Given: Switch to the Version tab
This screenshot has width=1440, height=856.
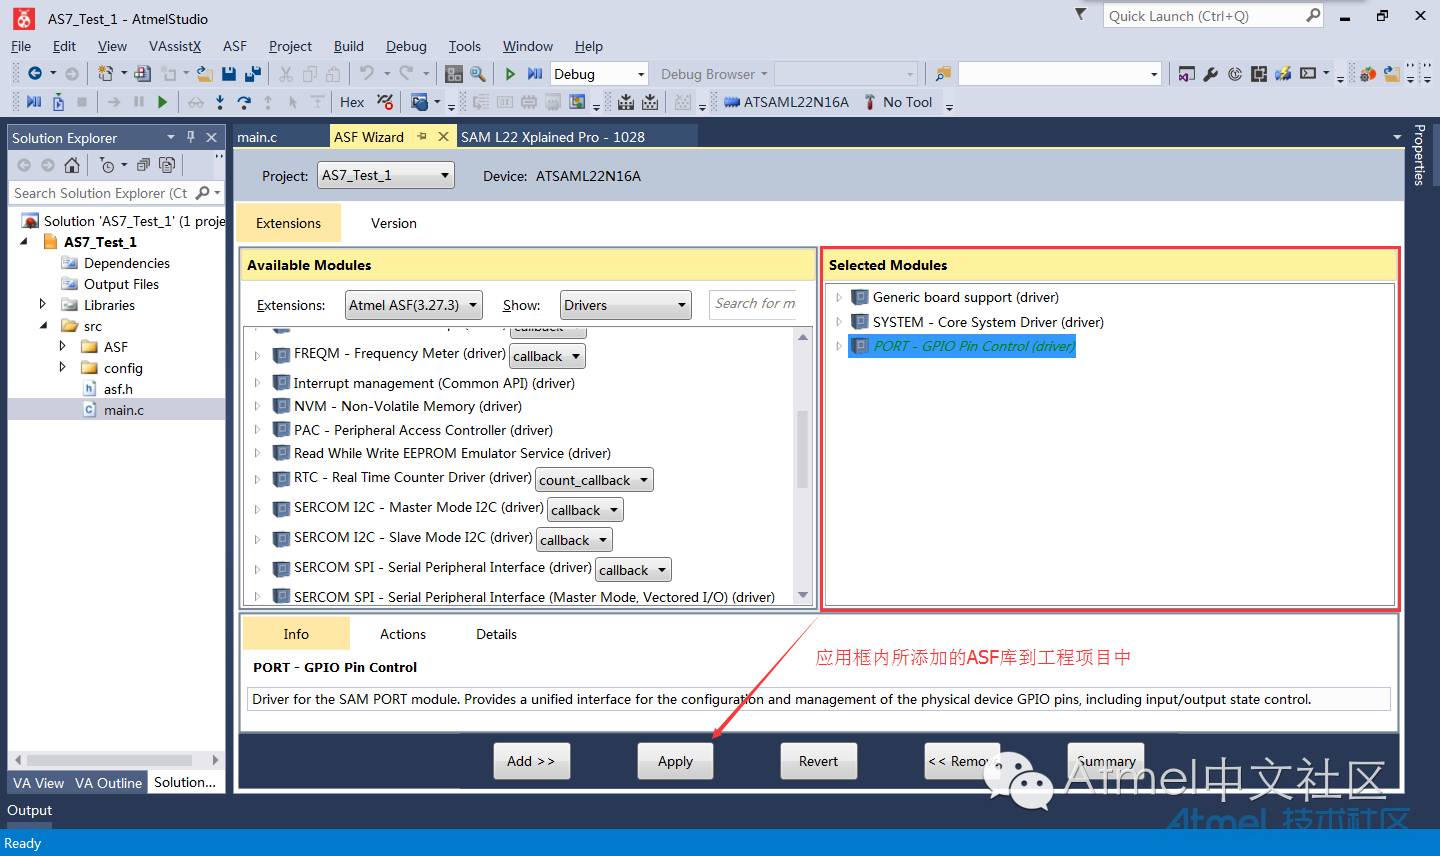Looking at the screenshot, I should tap(394, 223).
